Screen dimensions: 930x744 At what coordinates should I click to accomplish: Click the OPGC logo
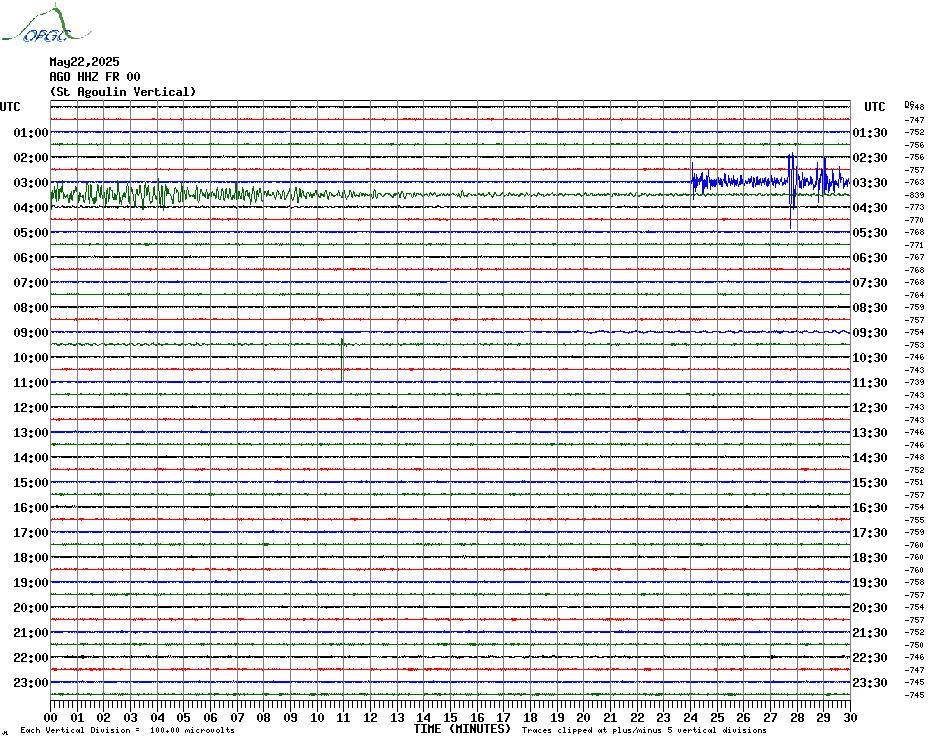point(46,24)
